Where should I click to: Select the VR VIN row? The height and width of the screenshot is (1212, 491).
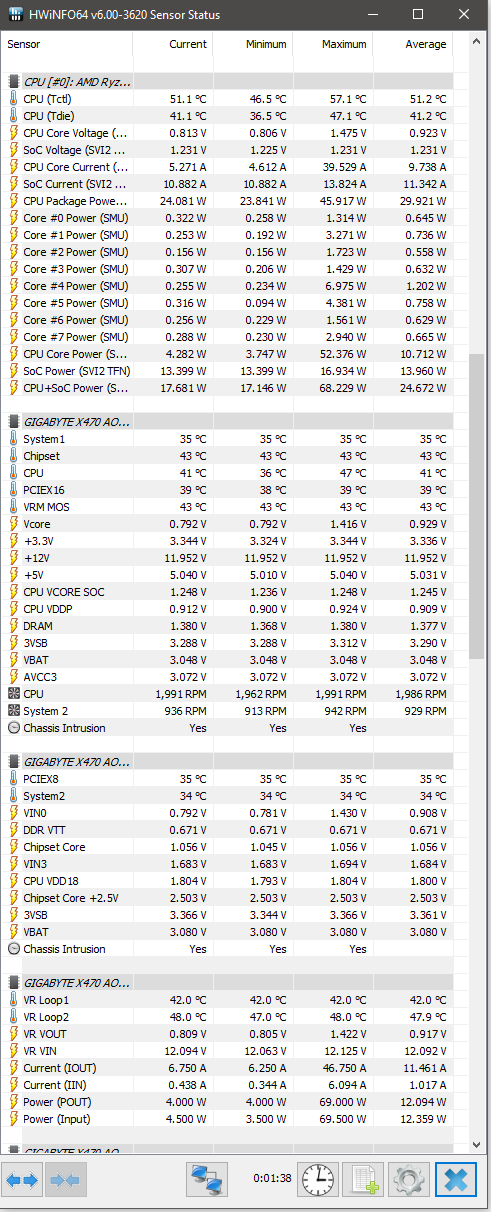227,1051
